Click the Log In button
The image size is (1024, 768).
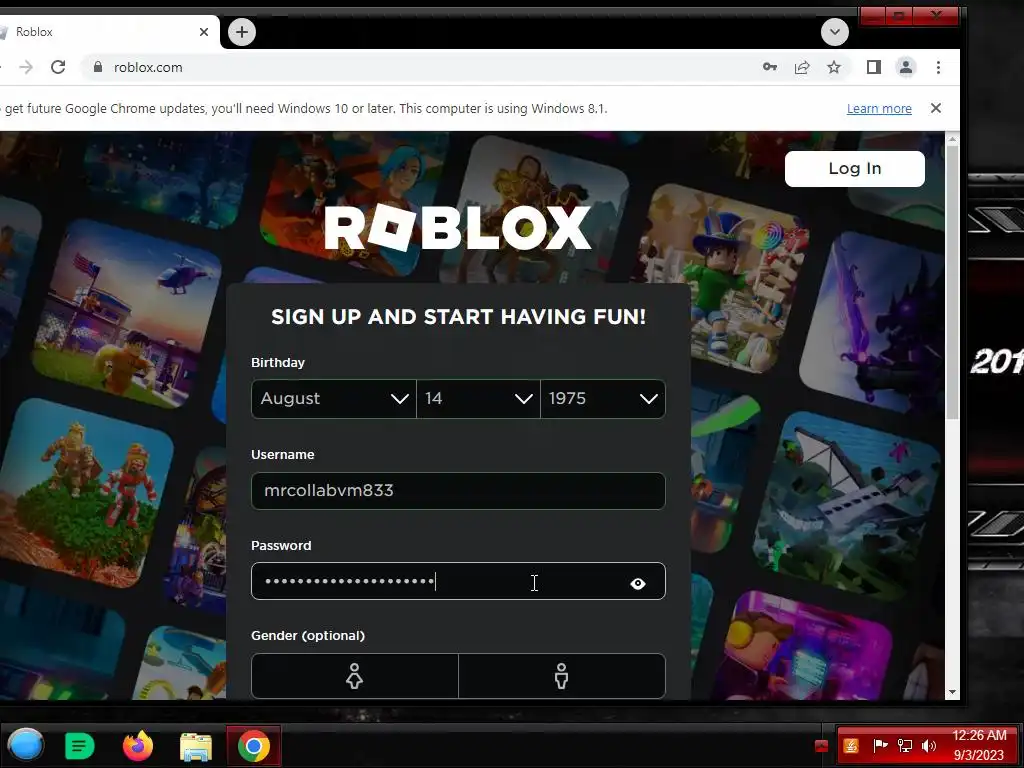(x=854, y=168)
